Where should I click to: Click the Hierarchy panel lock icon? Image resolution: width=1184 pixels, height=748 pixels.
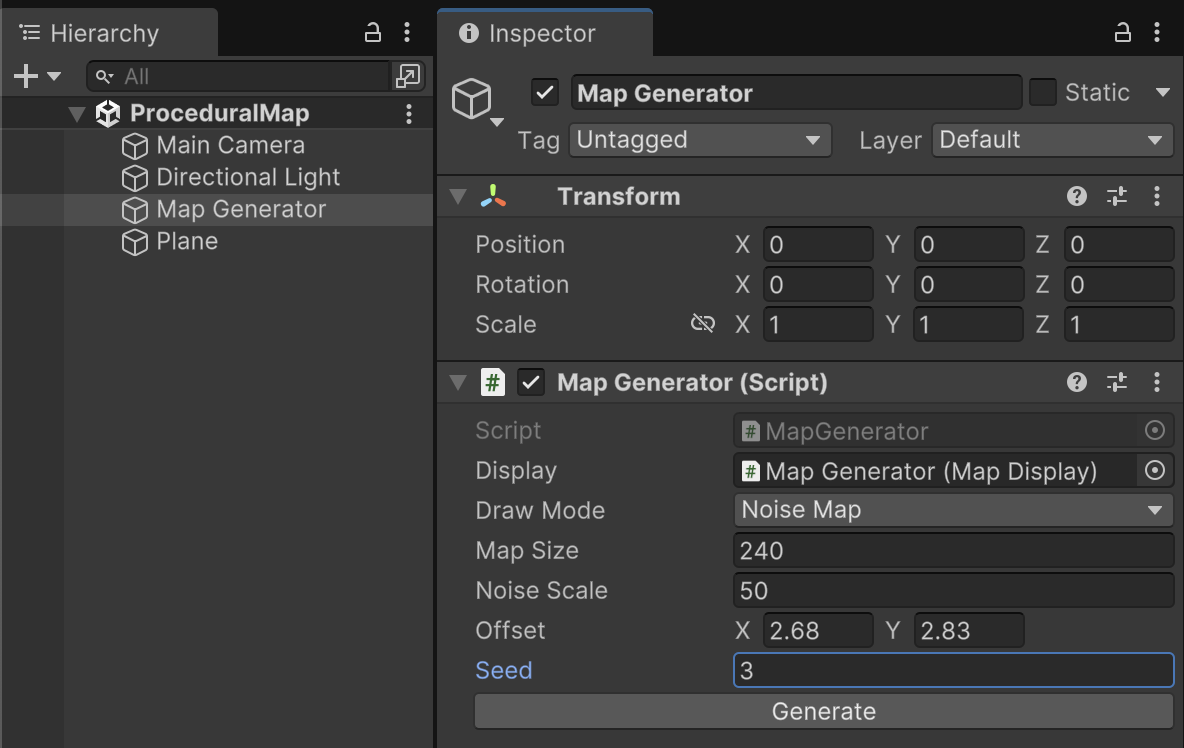(x=373, y=33)
